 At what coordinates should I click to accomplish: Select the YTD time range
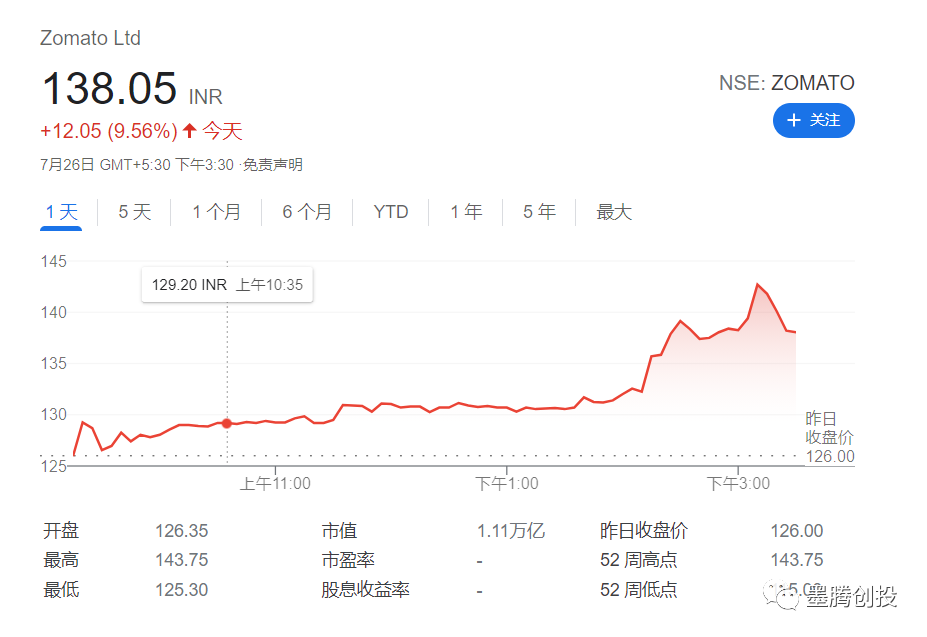pyautogui.click(x=389, y=212)
